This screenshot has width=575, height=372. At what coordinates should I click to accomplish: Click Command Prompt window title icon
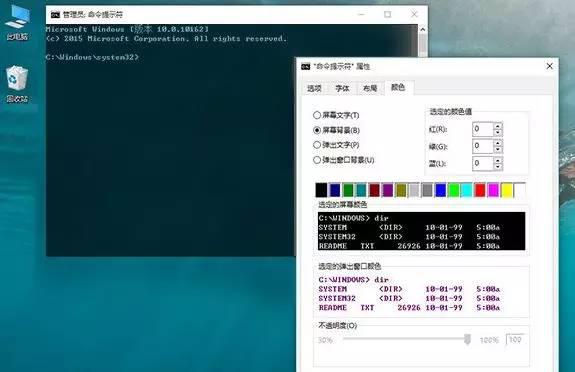coord(55,15)
